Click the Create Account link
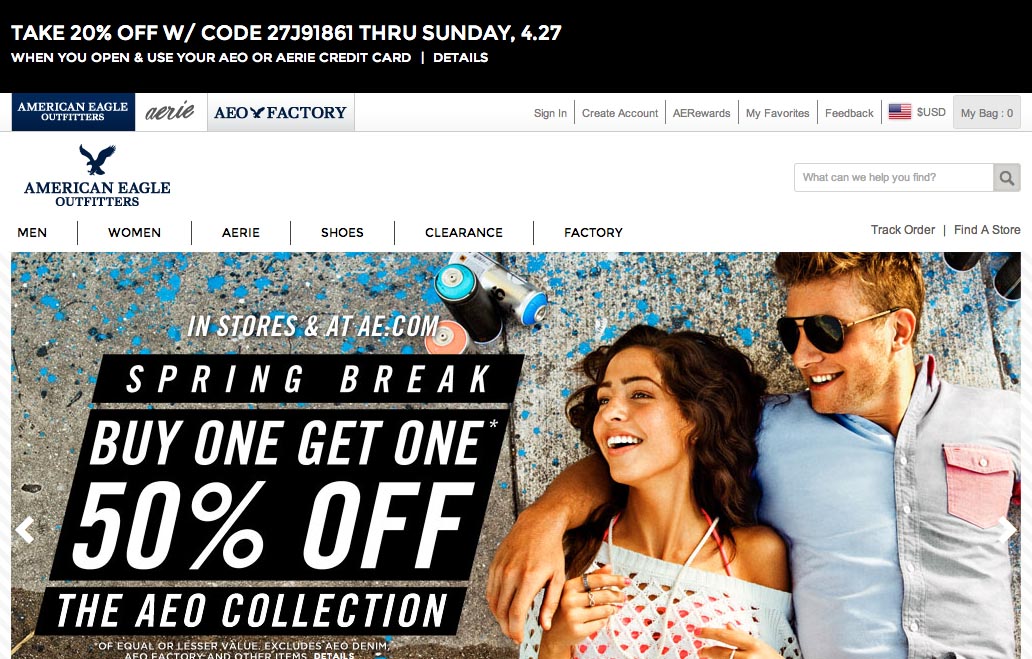Screen dimensions: 1032x659 point(620,113)
